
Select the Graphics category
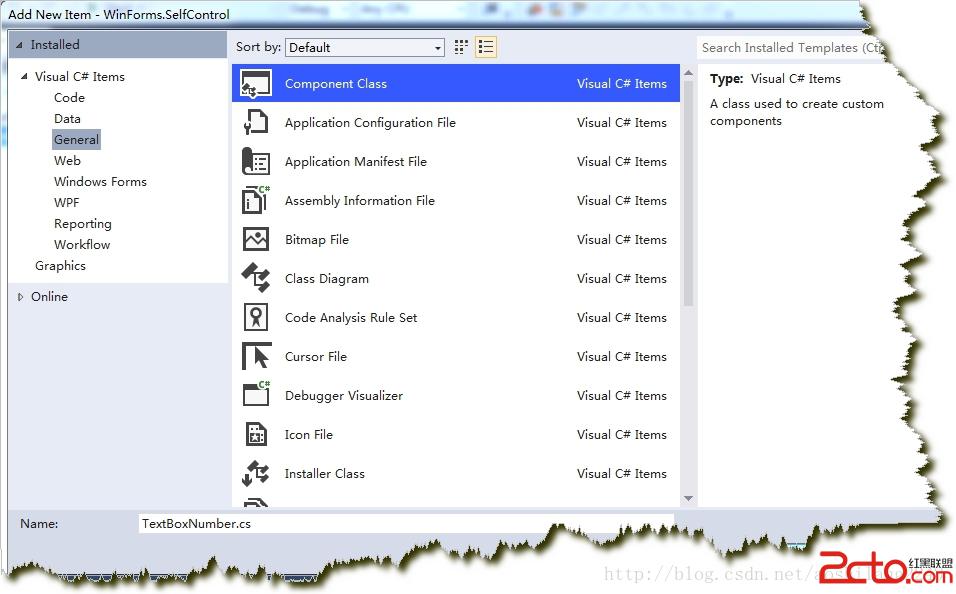tap(60, 266)
